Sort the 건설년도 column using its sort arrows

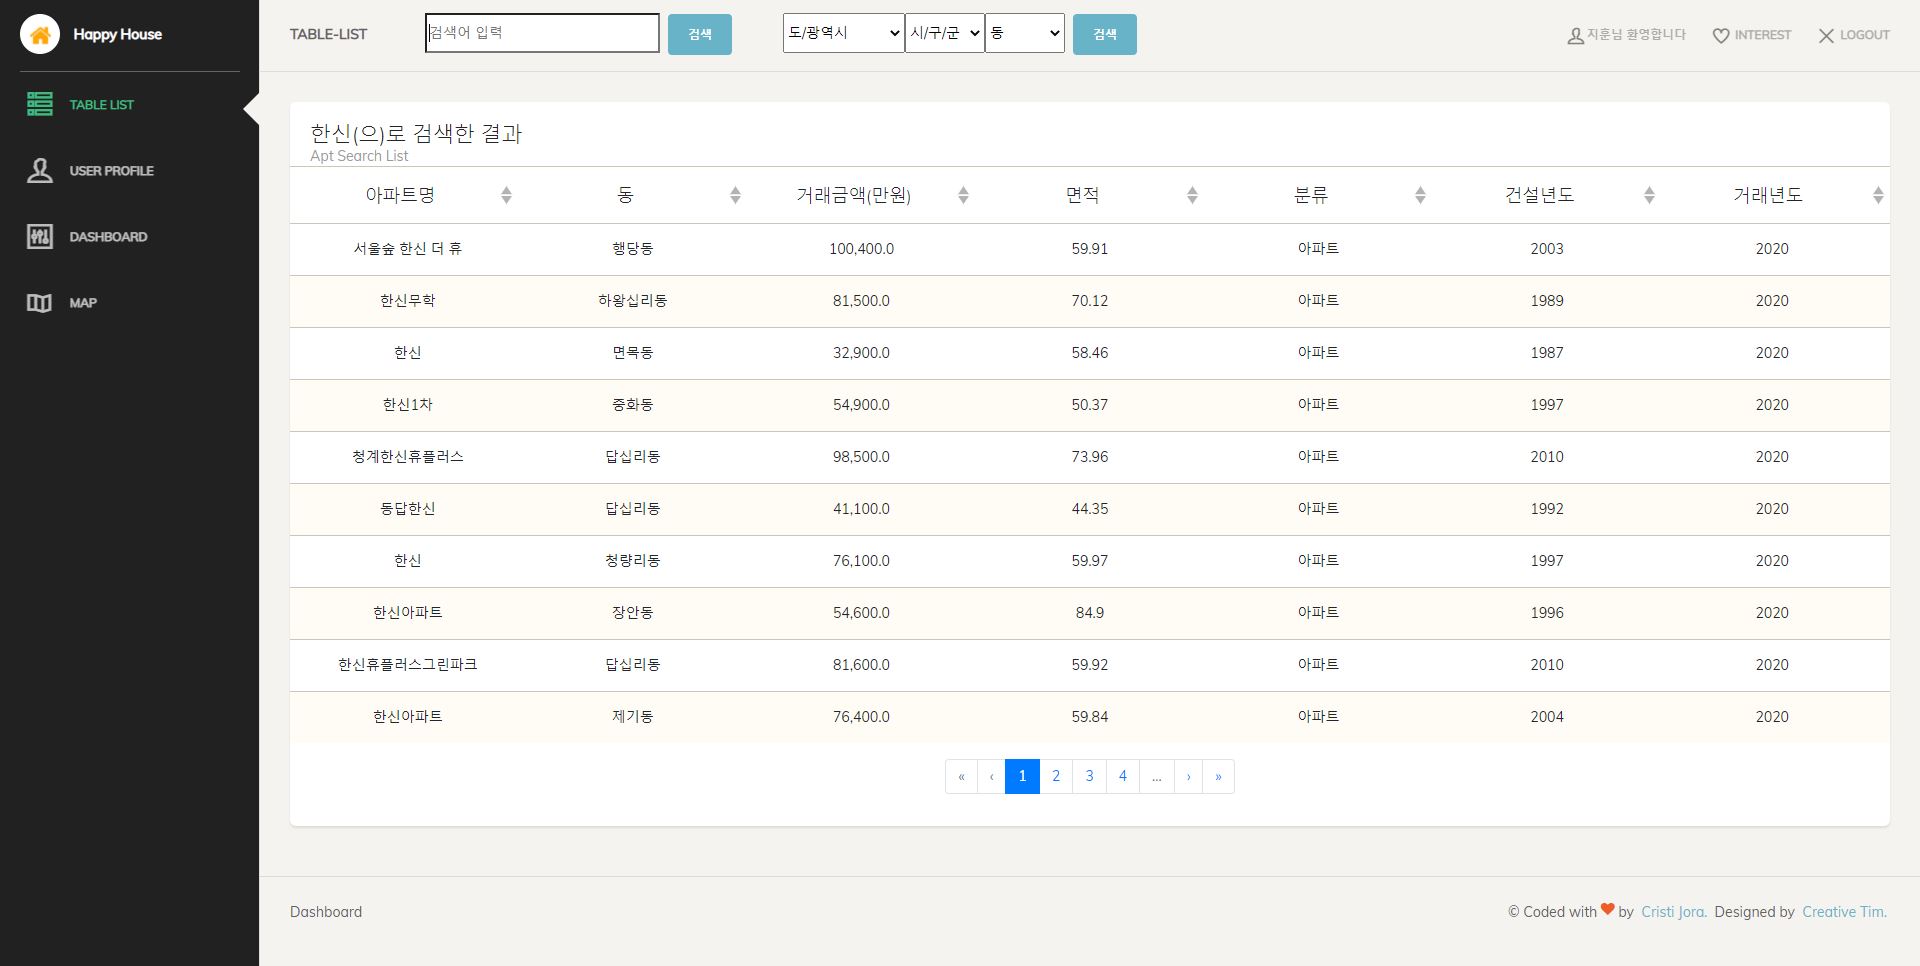coord(1648,195)
